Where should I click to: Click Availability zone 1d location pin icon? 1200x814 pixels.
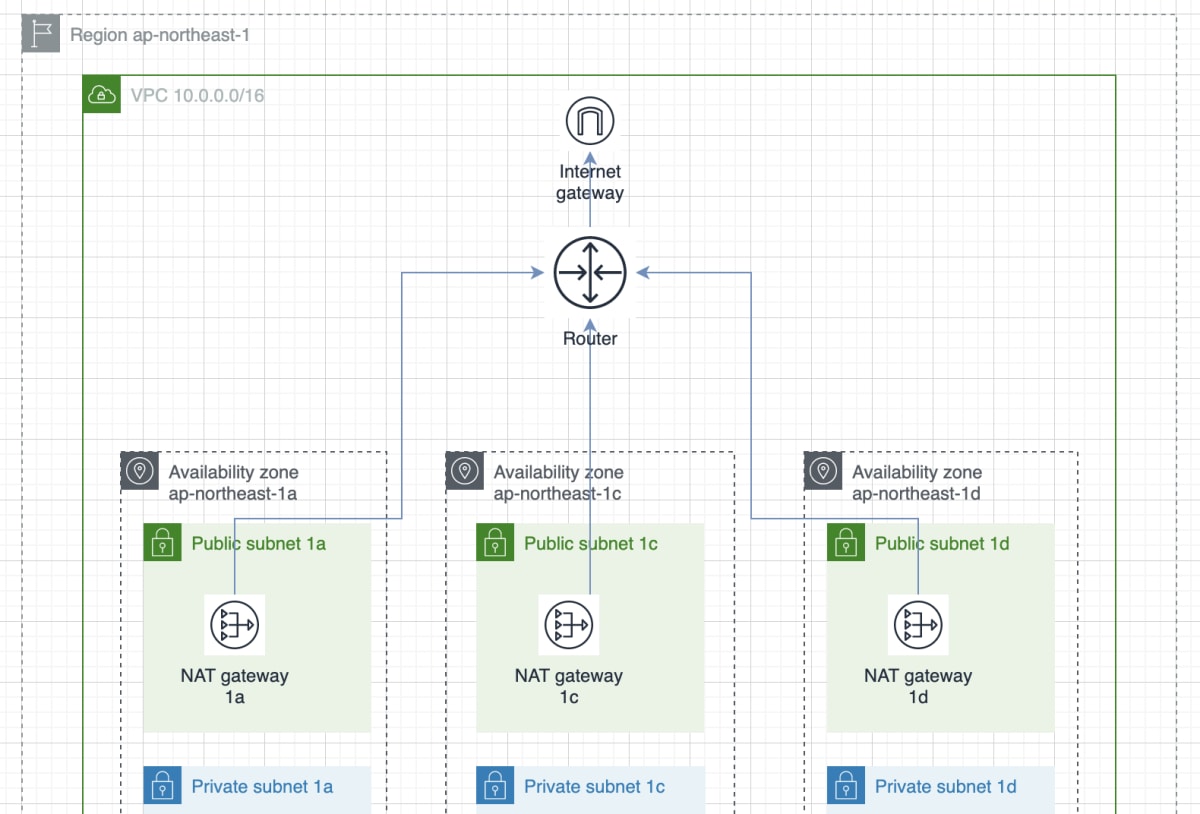[x=823, y=470]
